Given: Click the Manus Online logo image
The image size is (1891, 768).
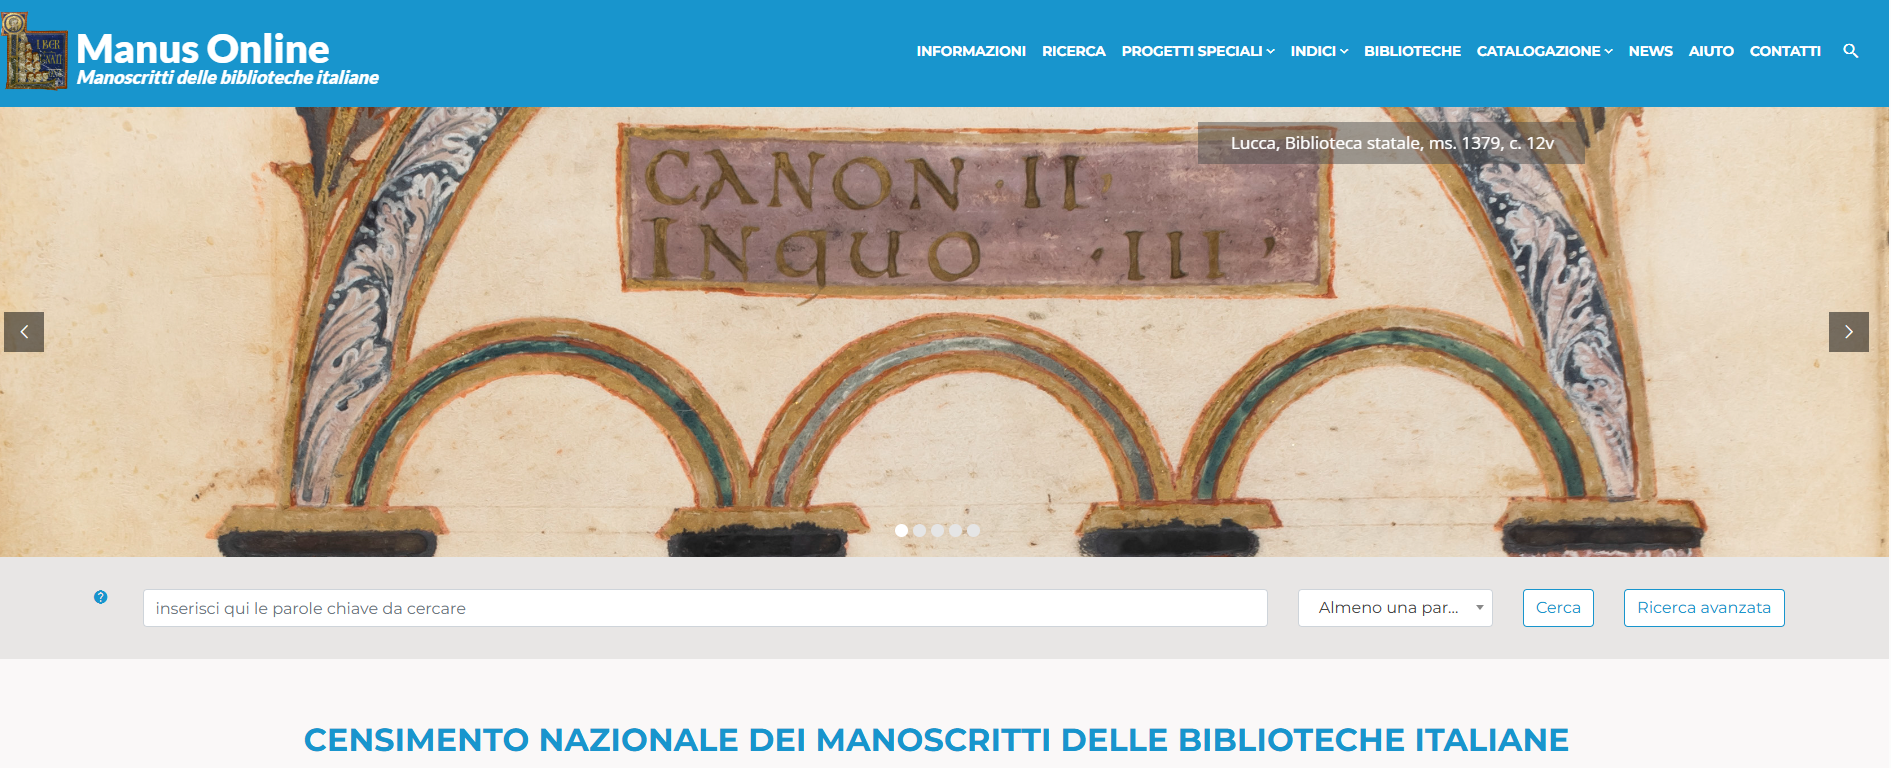Looking at the screenshot, I should 35,52.
